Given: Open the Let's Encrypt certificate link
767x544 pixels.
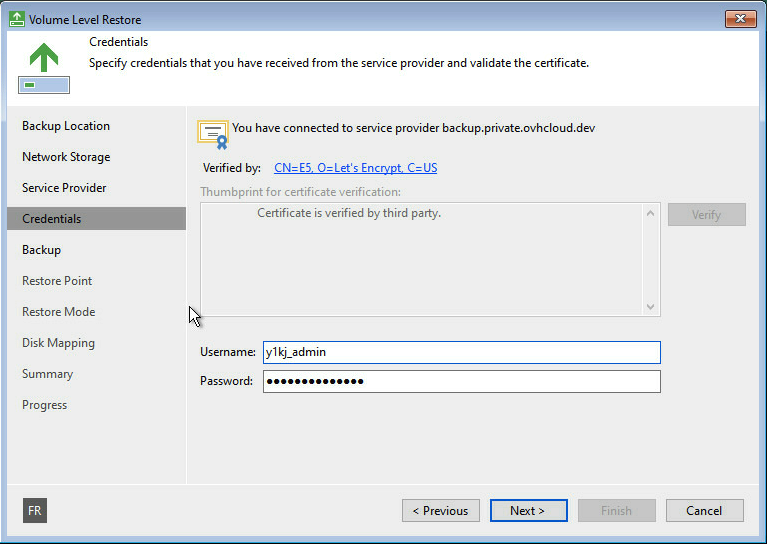Looking at the screenshot, I should click(x=356, y=168).
